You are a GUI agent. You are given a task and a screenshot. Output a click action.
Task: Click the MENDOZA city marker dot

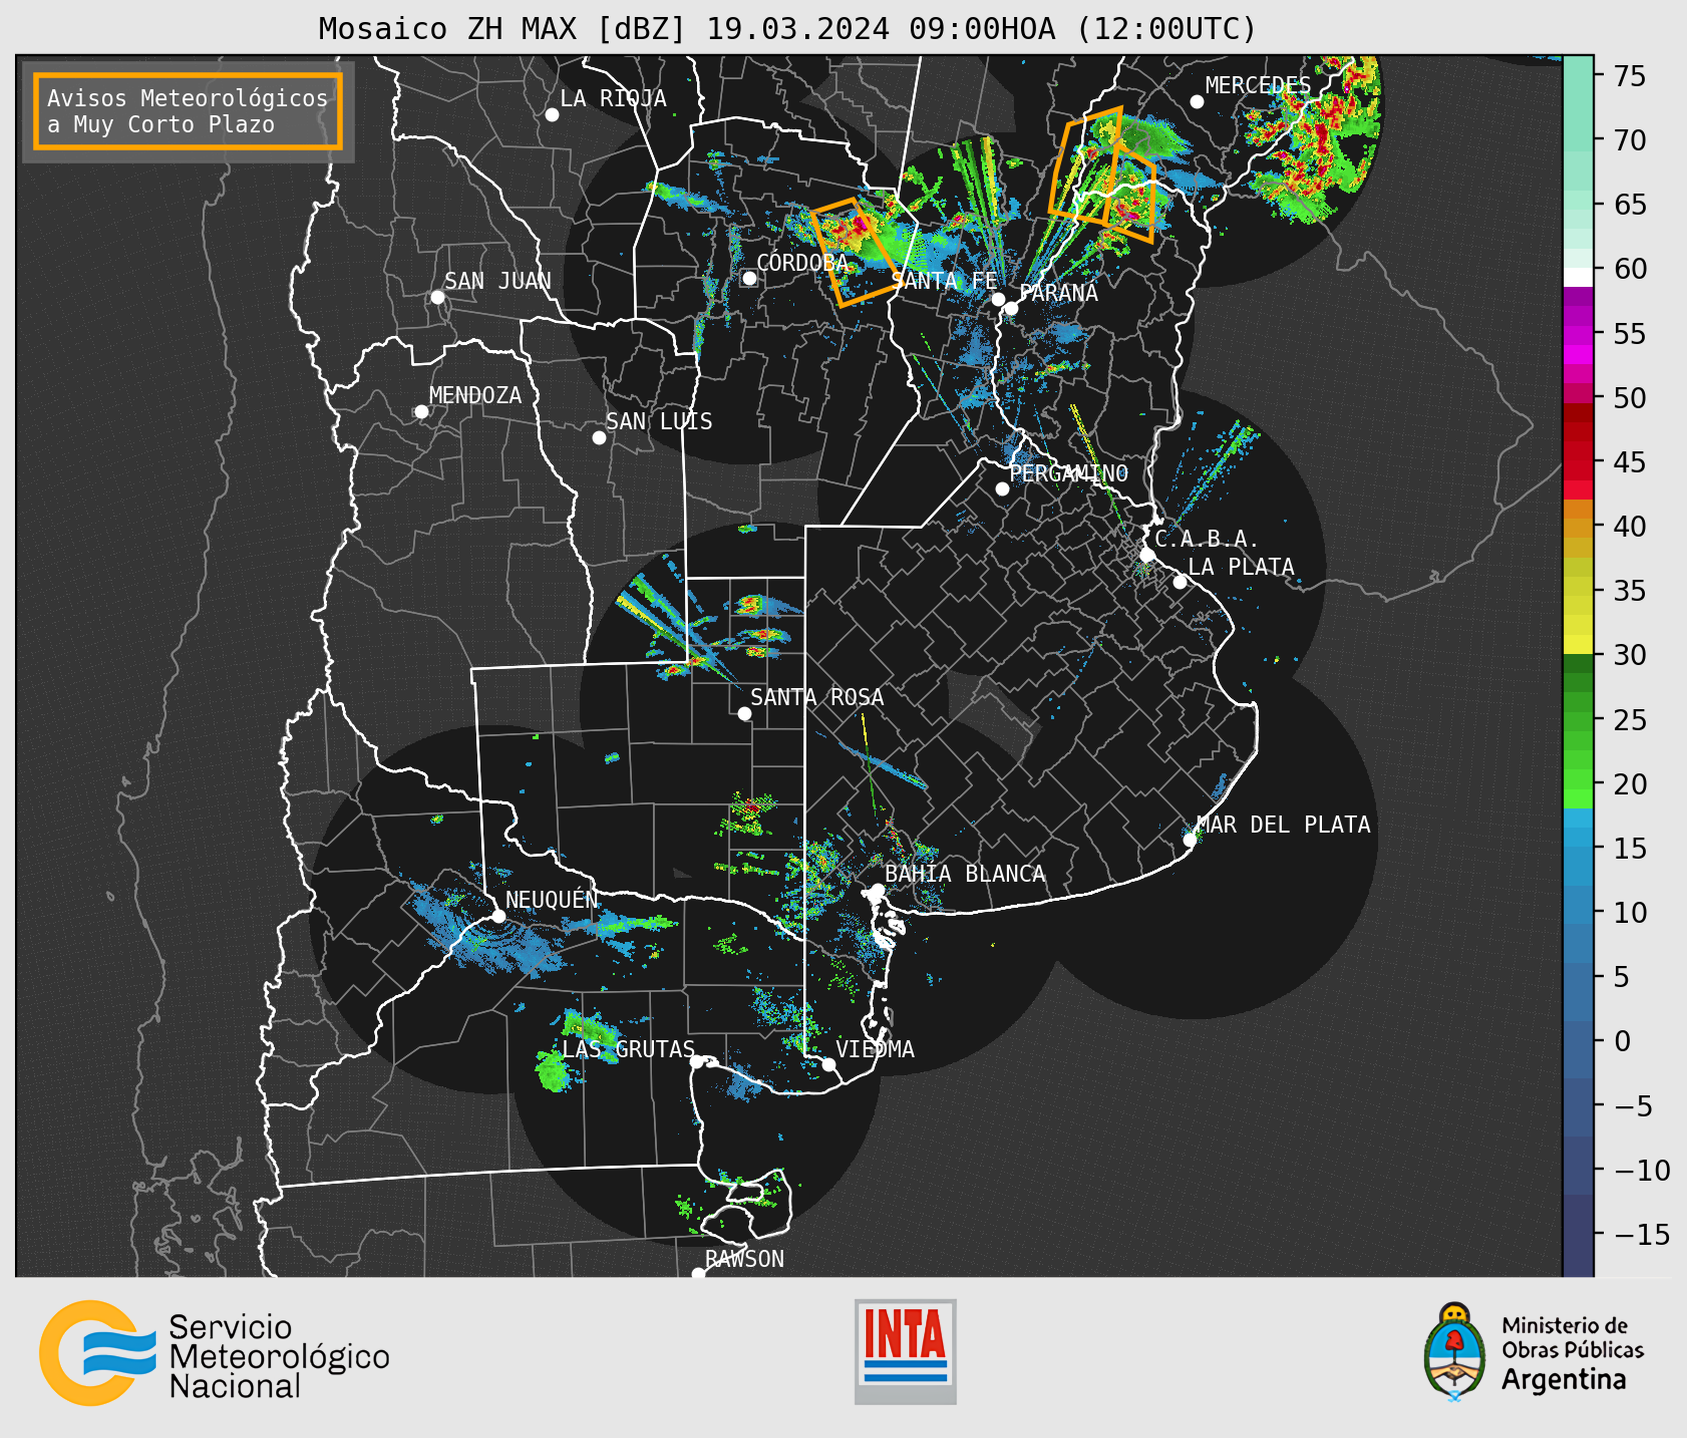pyautogui.click(x=421, y=412)
